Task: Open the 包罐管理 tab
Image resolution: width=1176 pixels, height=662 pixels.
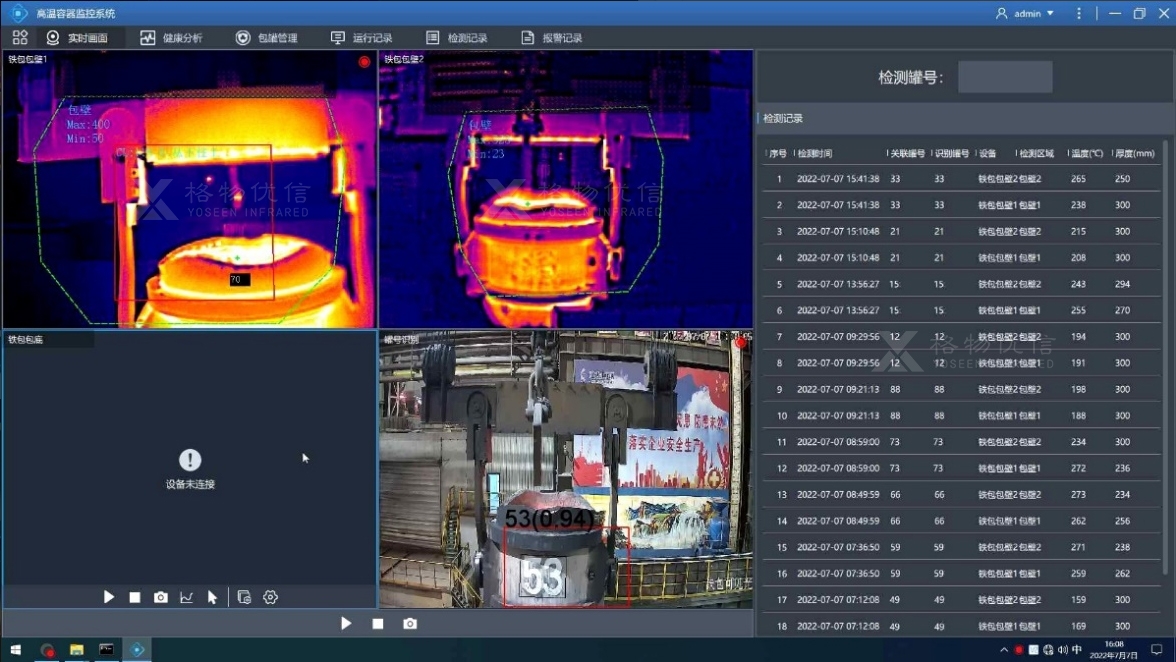Action: [267, 38]
